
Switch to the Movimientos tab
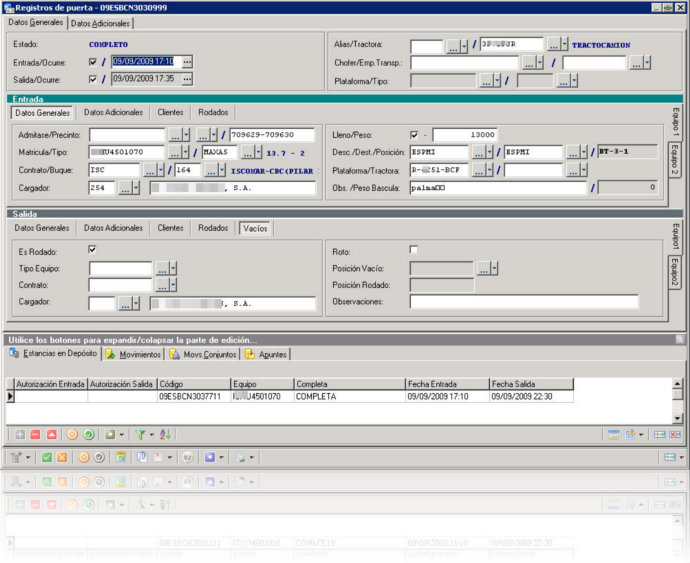(x=134, y=354)
